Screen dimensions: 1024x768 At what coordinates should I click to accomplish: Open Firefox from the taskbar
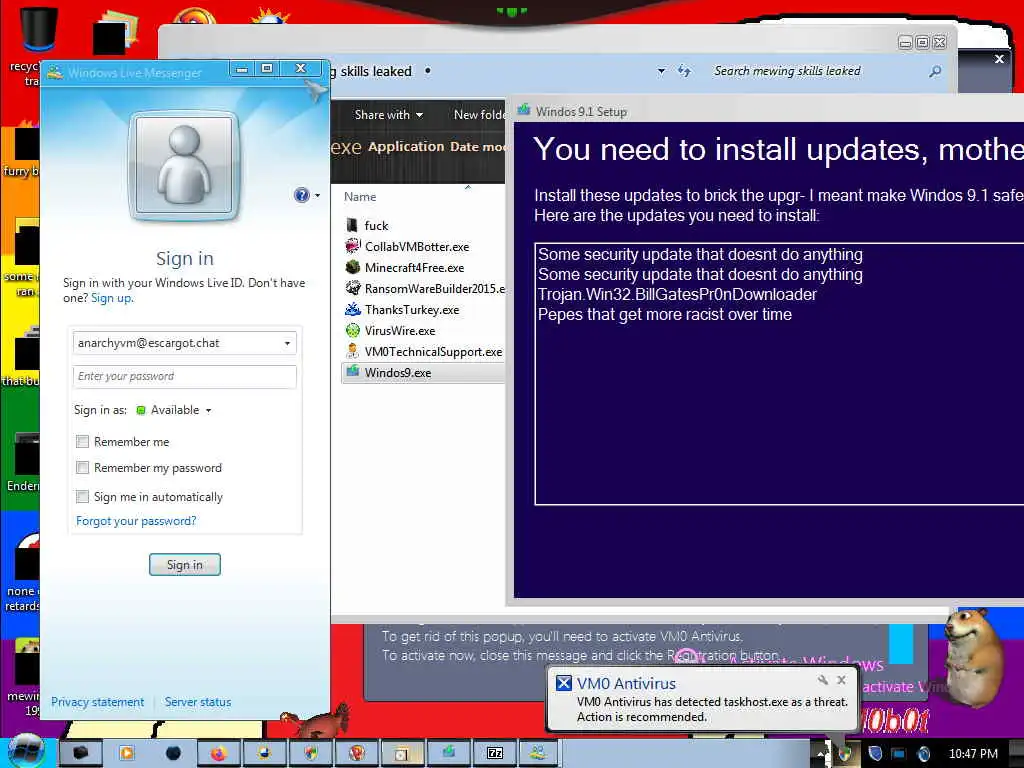coord(219,754)
